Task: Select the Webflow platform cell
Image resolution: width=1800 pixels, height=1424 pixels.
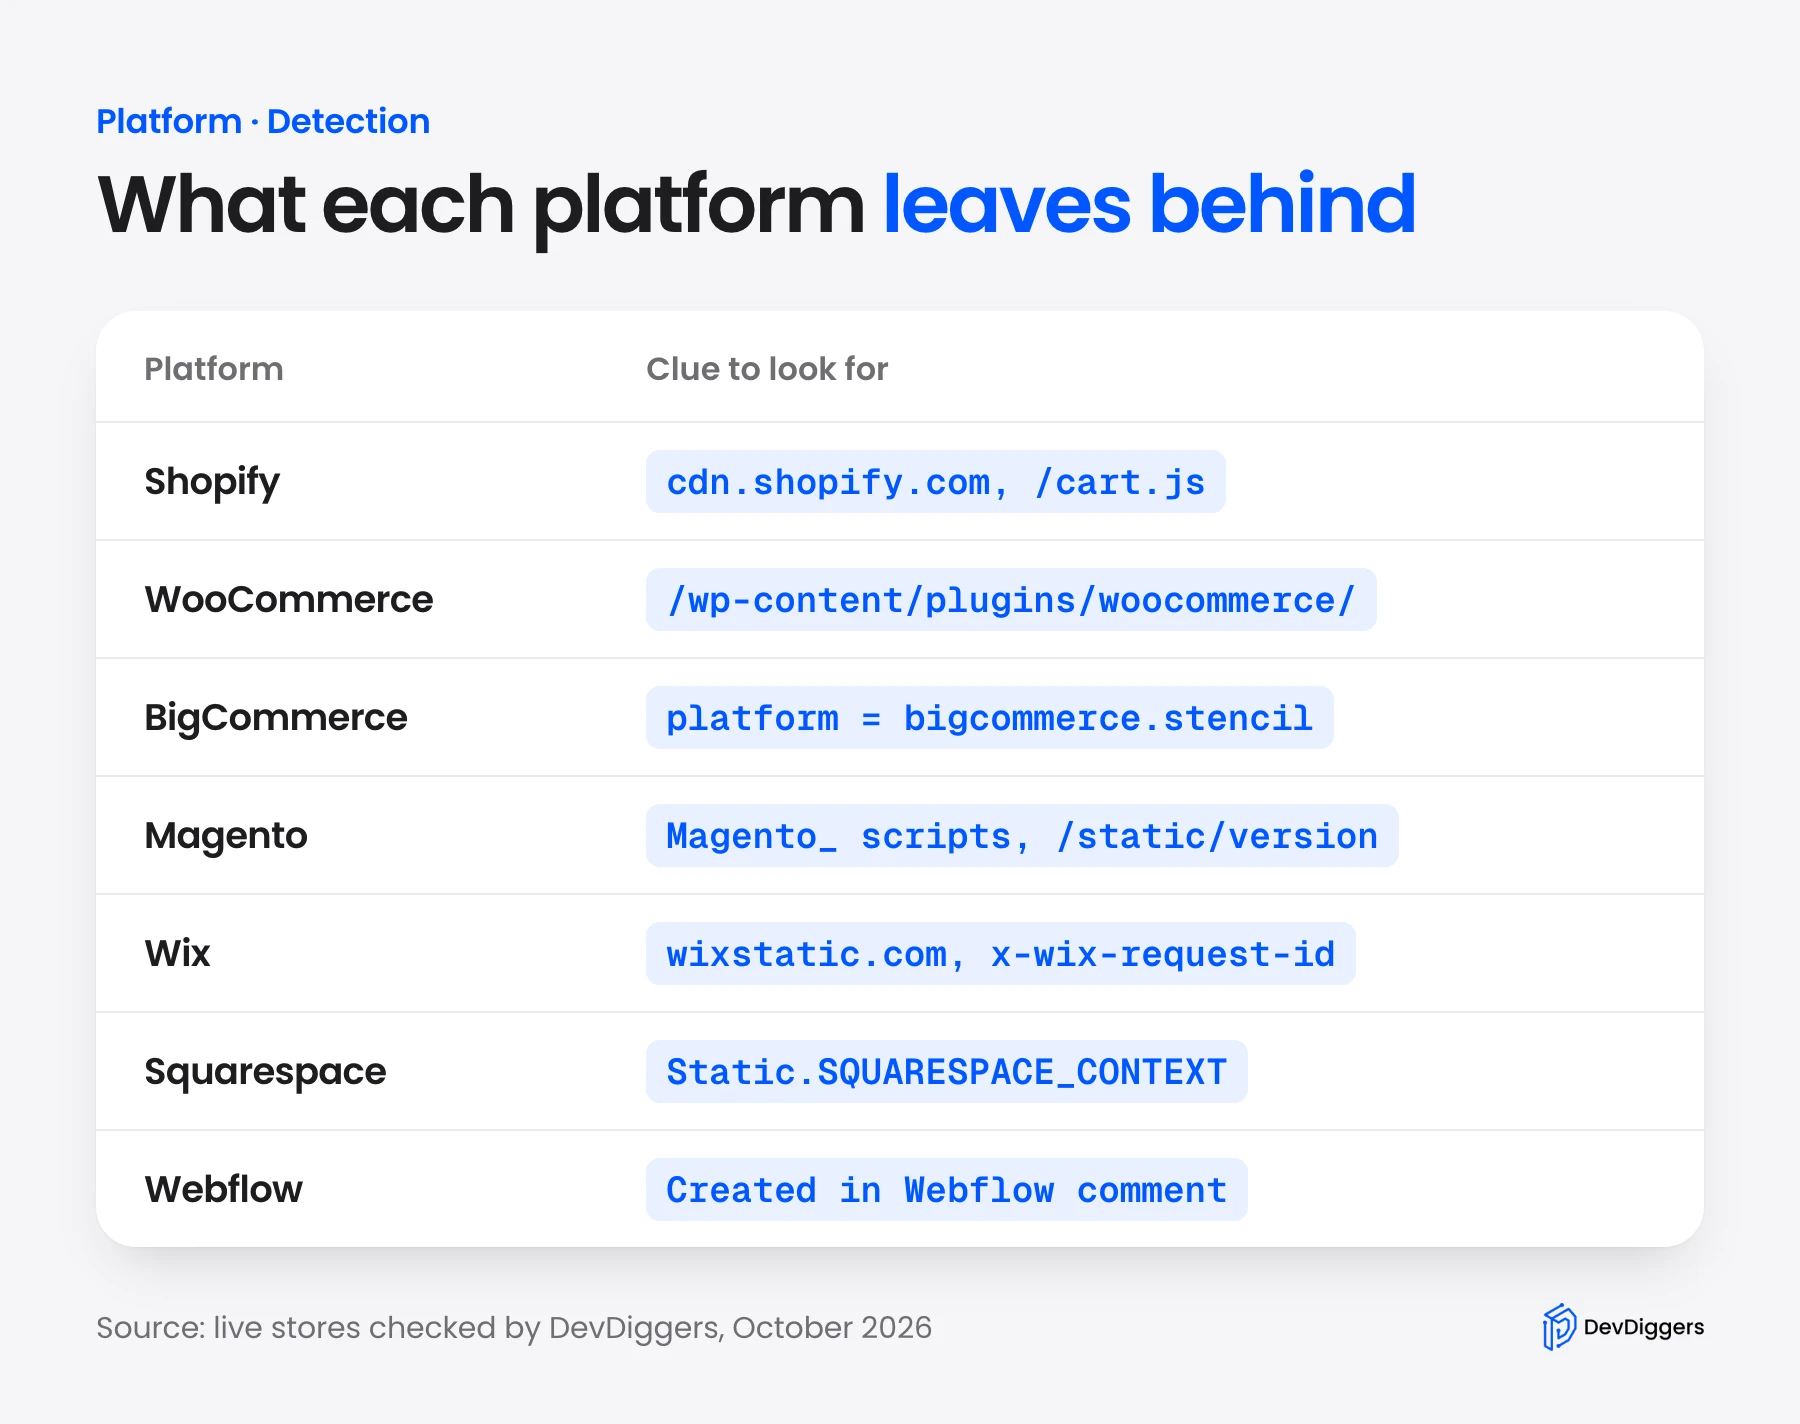Action: point(224,1189)
